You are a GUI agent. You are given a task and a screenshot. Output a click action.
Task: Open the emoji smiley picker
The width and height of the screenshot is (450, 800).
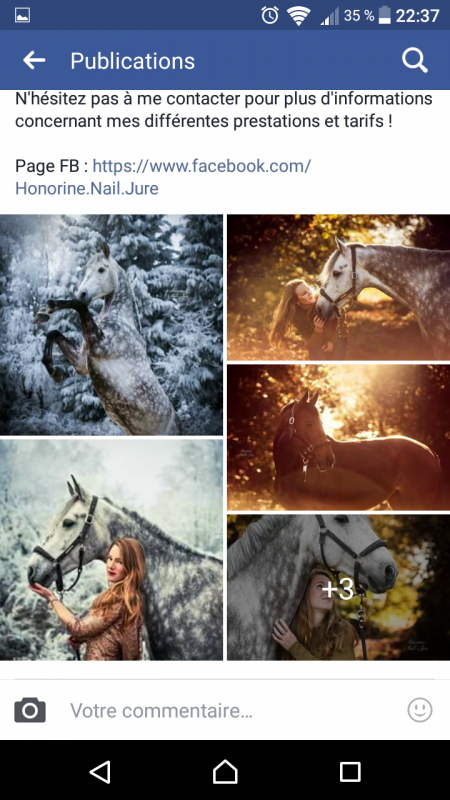click(x=420, y=710)
